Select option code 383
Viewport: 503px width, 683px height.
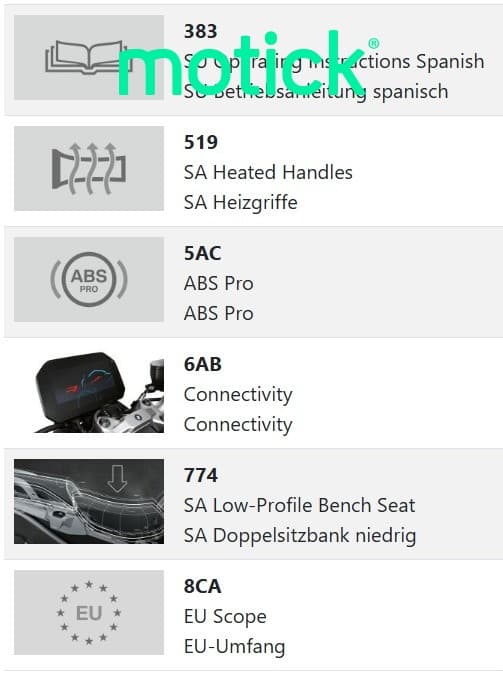tap(200, 31)
